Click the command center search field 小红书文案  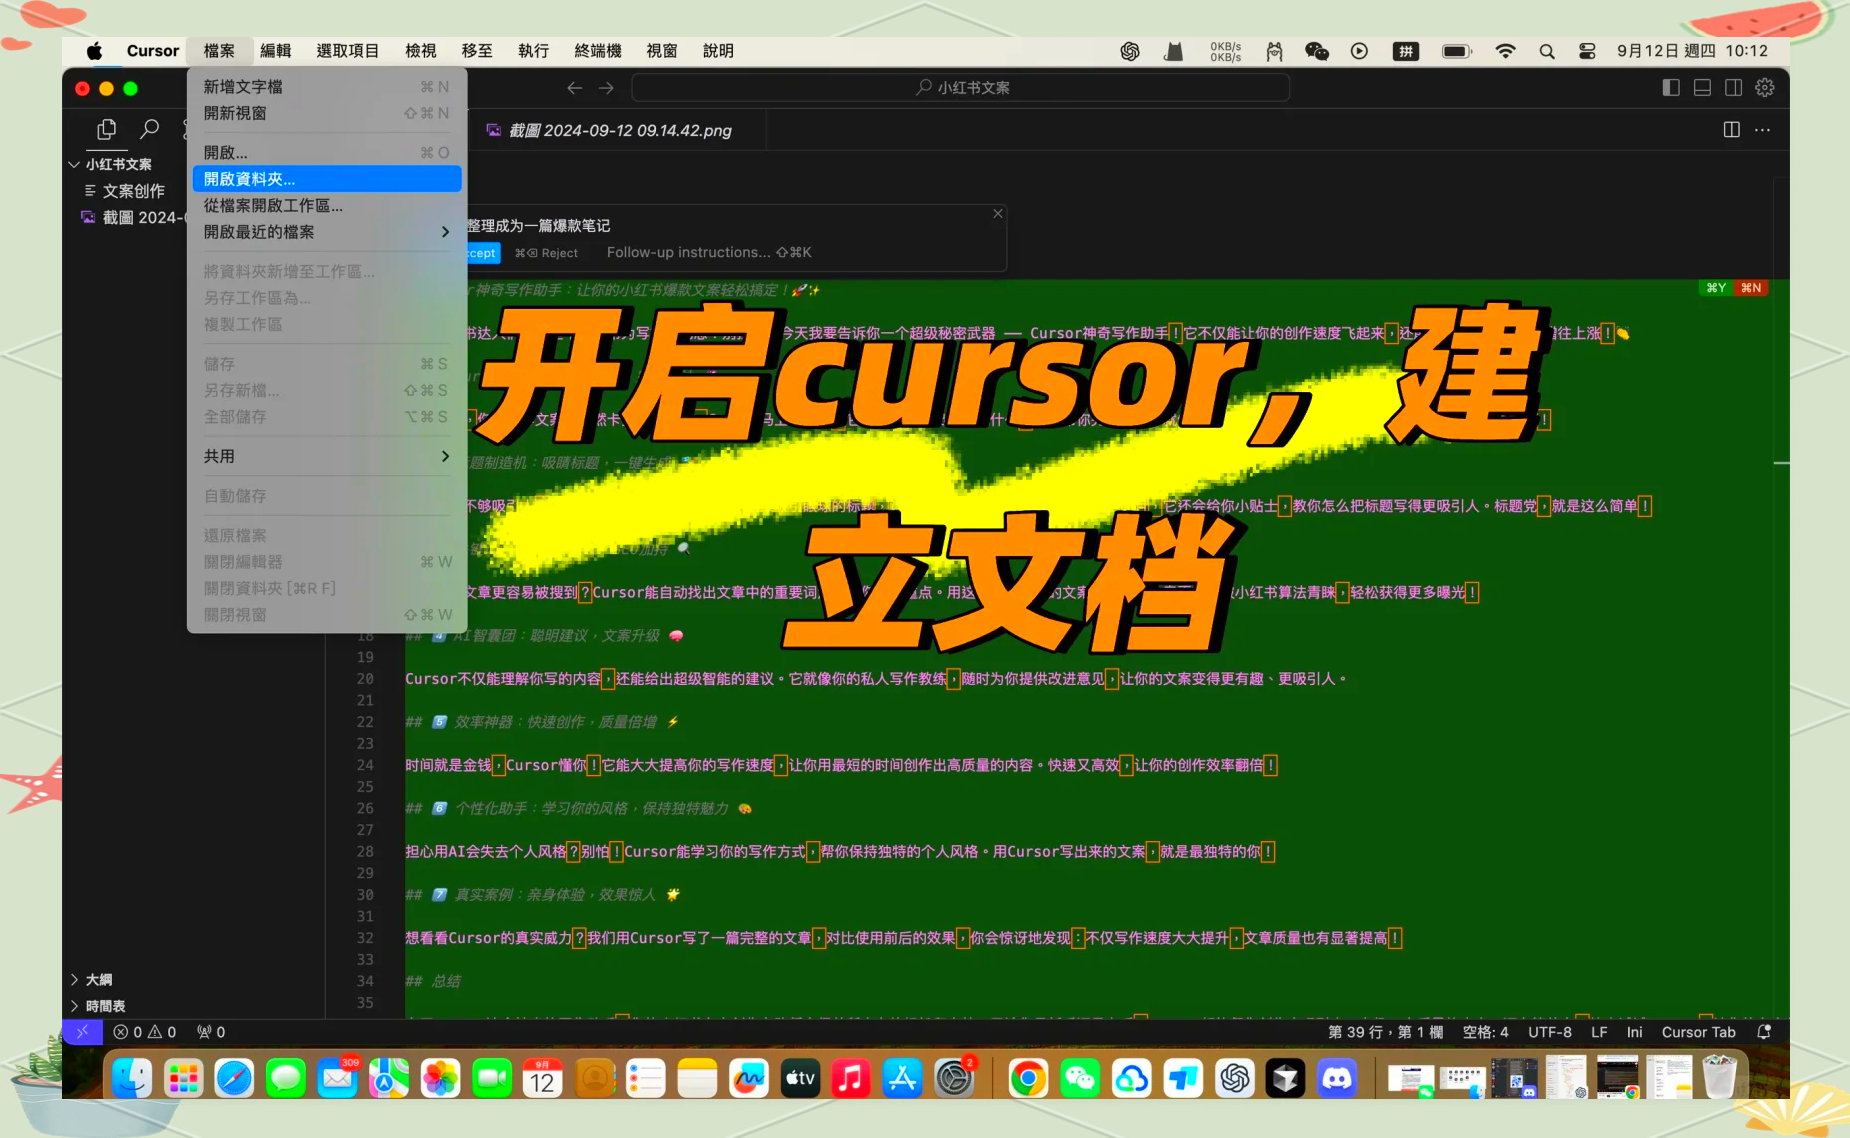[x=961, y=88]
